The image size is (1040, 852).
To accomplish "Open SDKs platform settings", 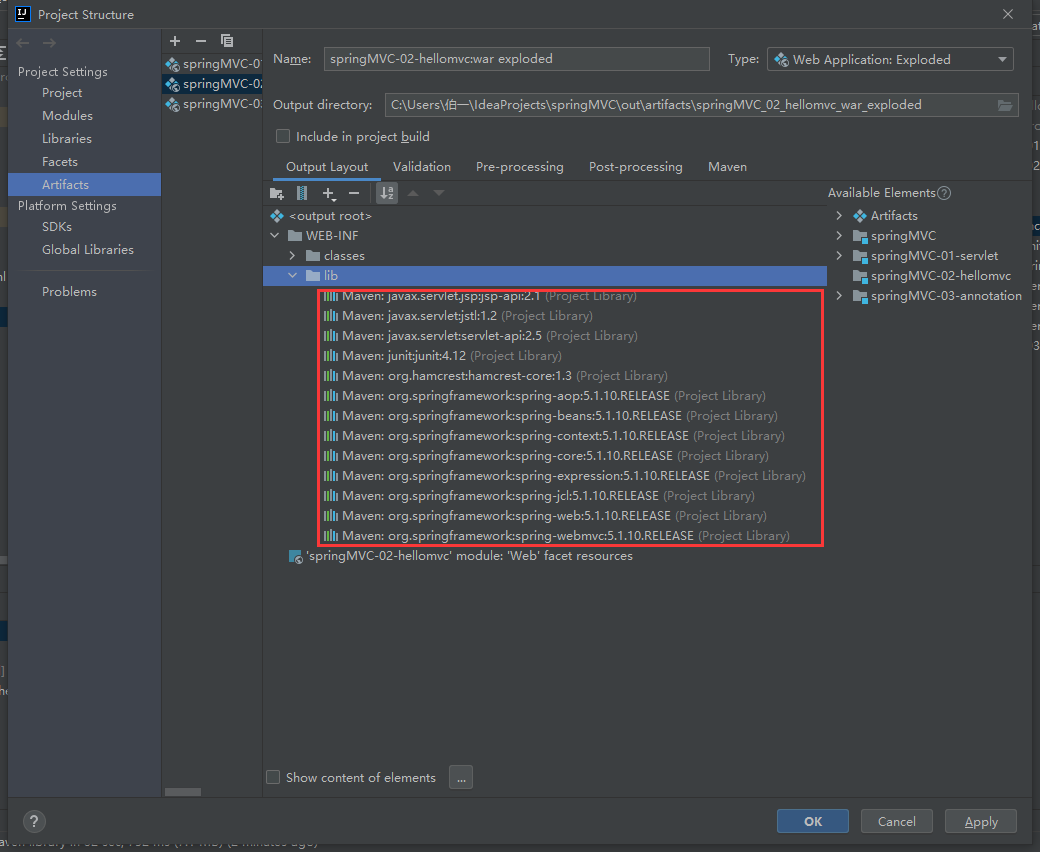I will [x=57, y=227].
